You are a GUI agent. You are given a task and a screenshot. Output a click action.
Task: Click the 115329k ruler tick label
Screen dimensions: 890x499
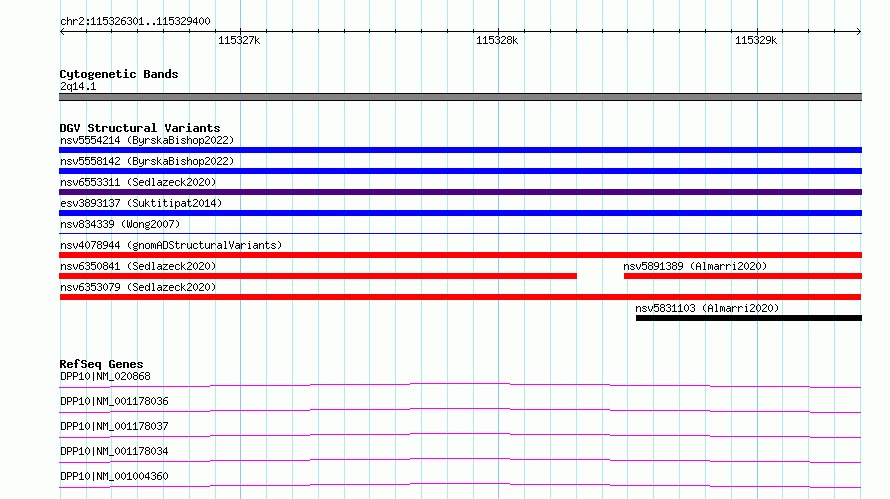click(x=756, y=40)
